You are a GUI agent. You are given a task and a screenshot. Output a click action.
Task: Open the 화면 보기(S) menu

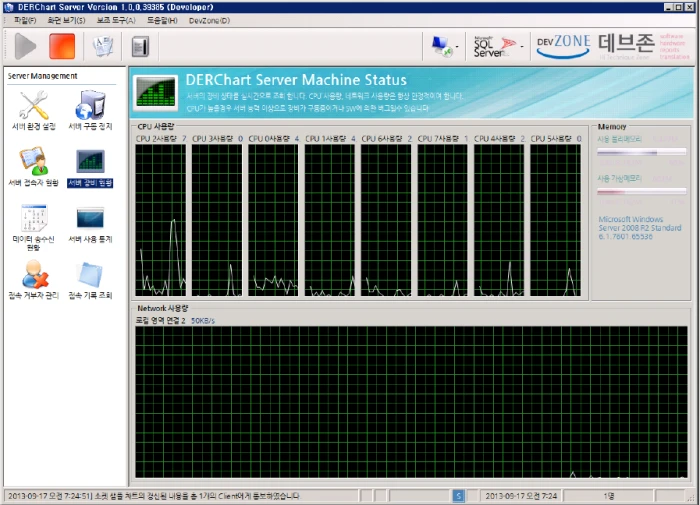66,21
